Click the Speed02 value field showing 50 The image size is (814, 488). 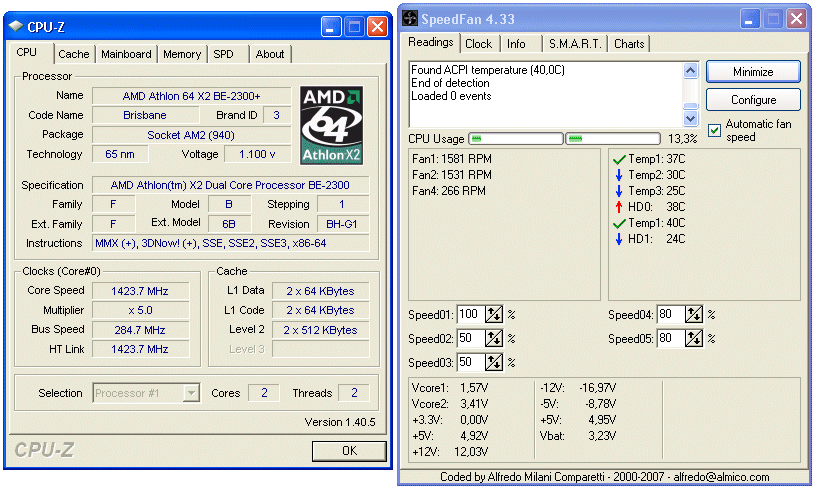pos(471,338)
